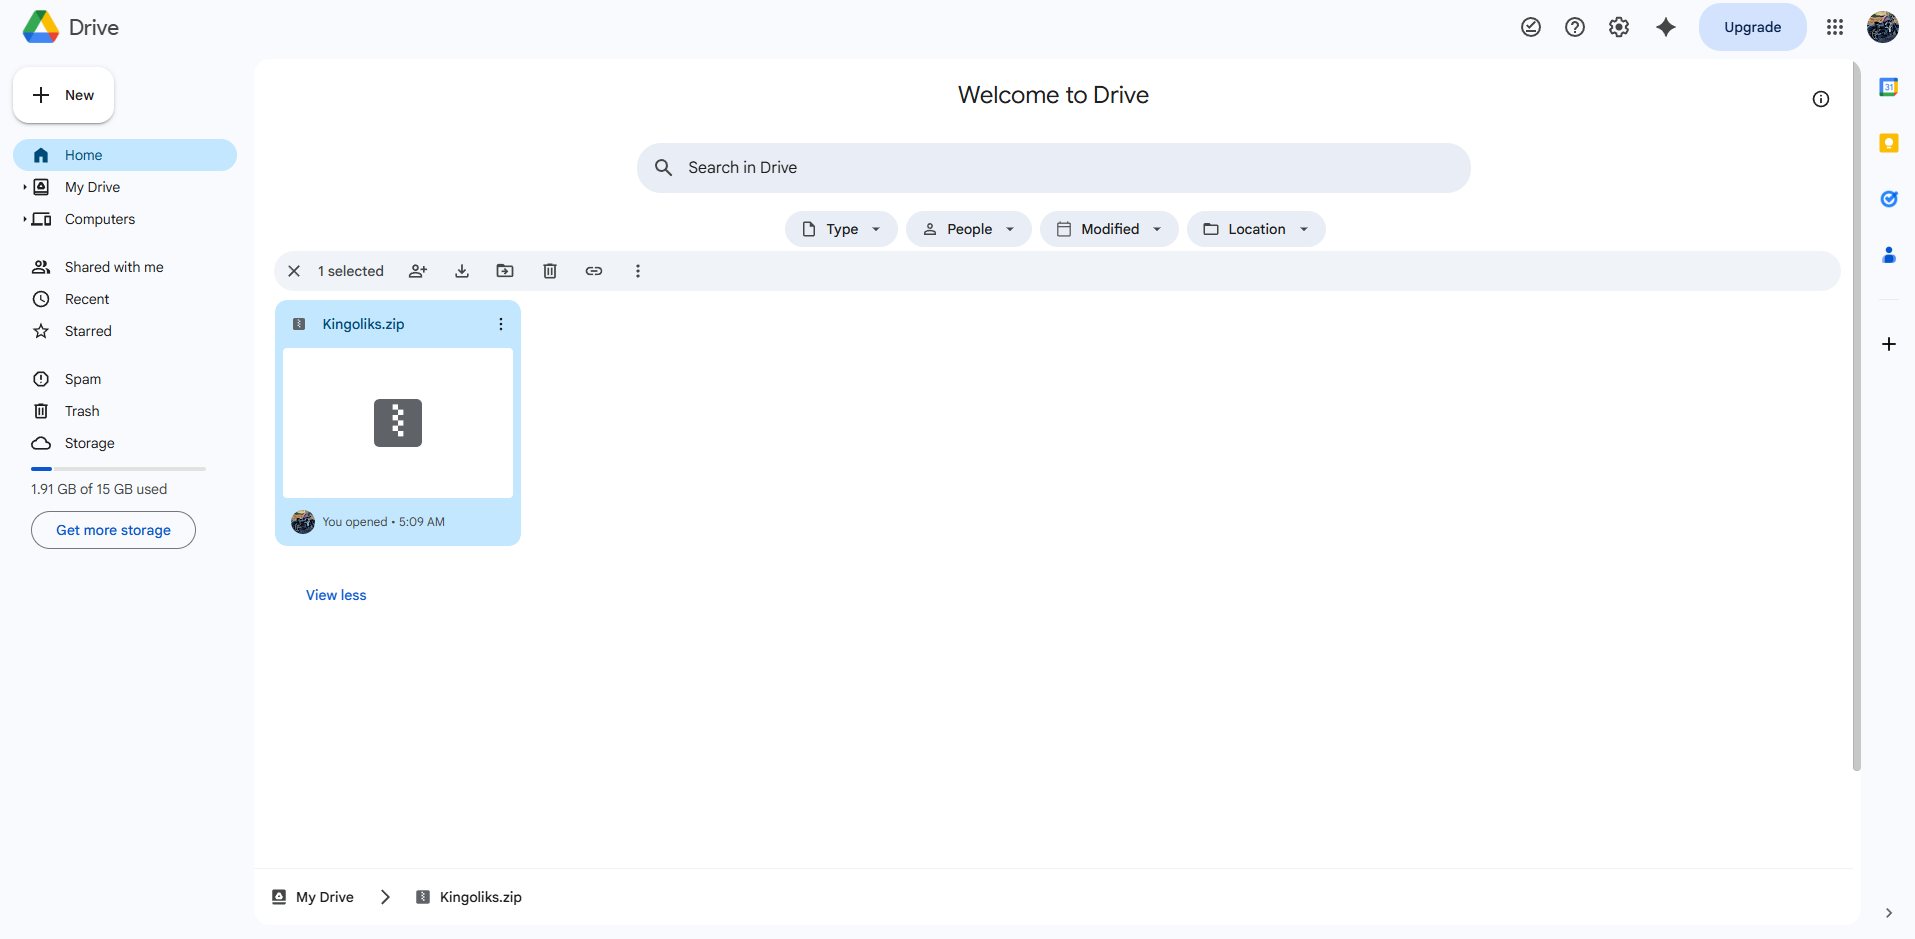This screenshot has width=1915, height=939.
Task: Expand the Location filter dropdown
Action: pos(1256,229)
